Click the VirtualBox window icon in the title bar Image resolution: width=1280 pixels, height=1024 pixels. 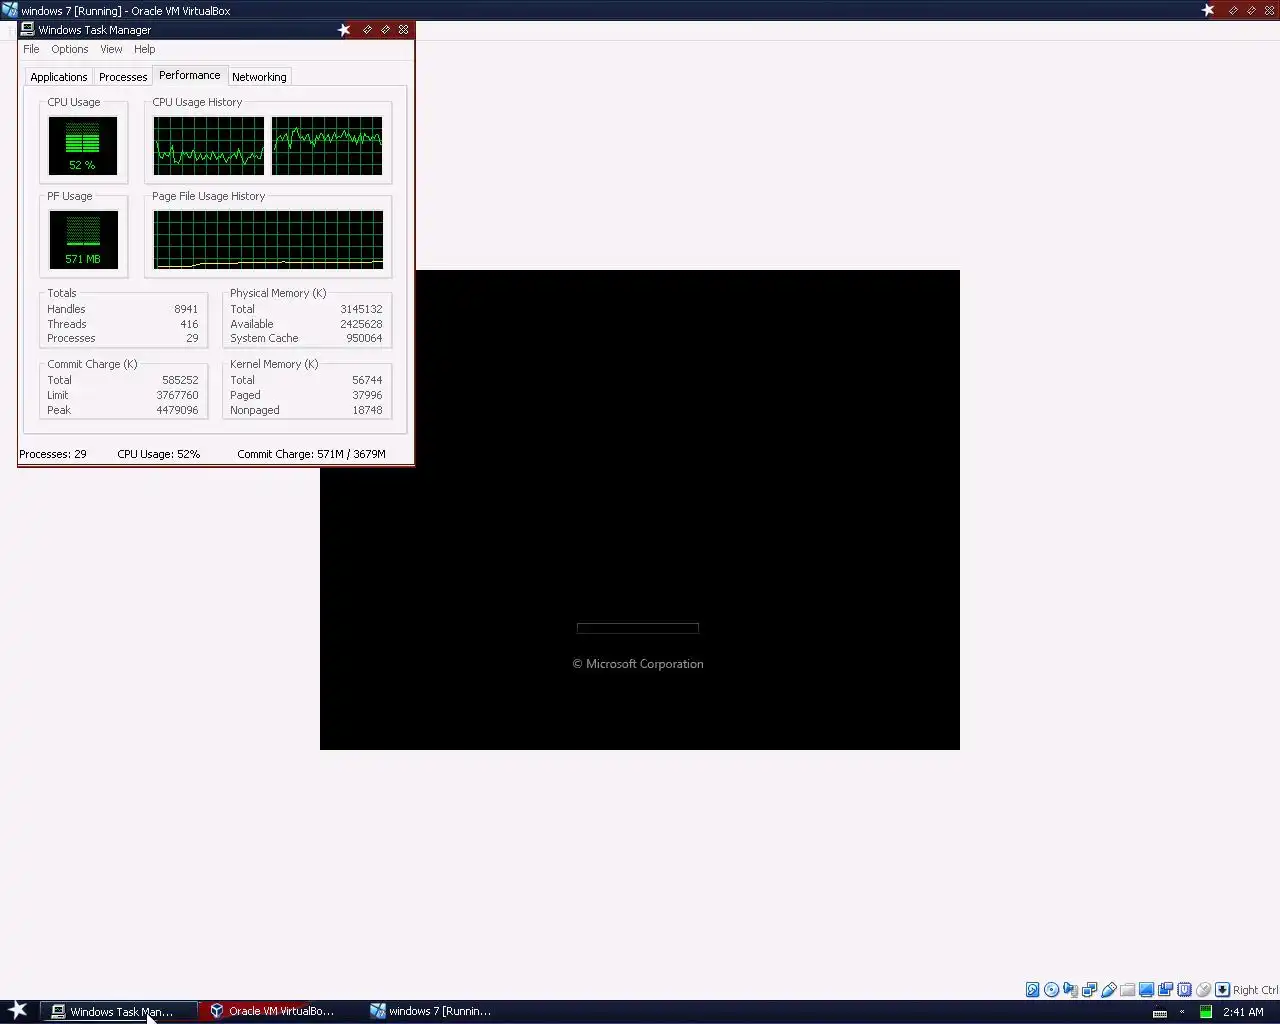pyautogui.click(x=10, y=10)
